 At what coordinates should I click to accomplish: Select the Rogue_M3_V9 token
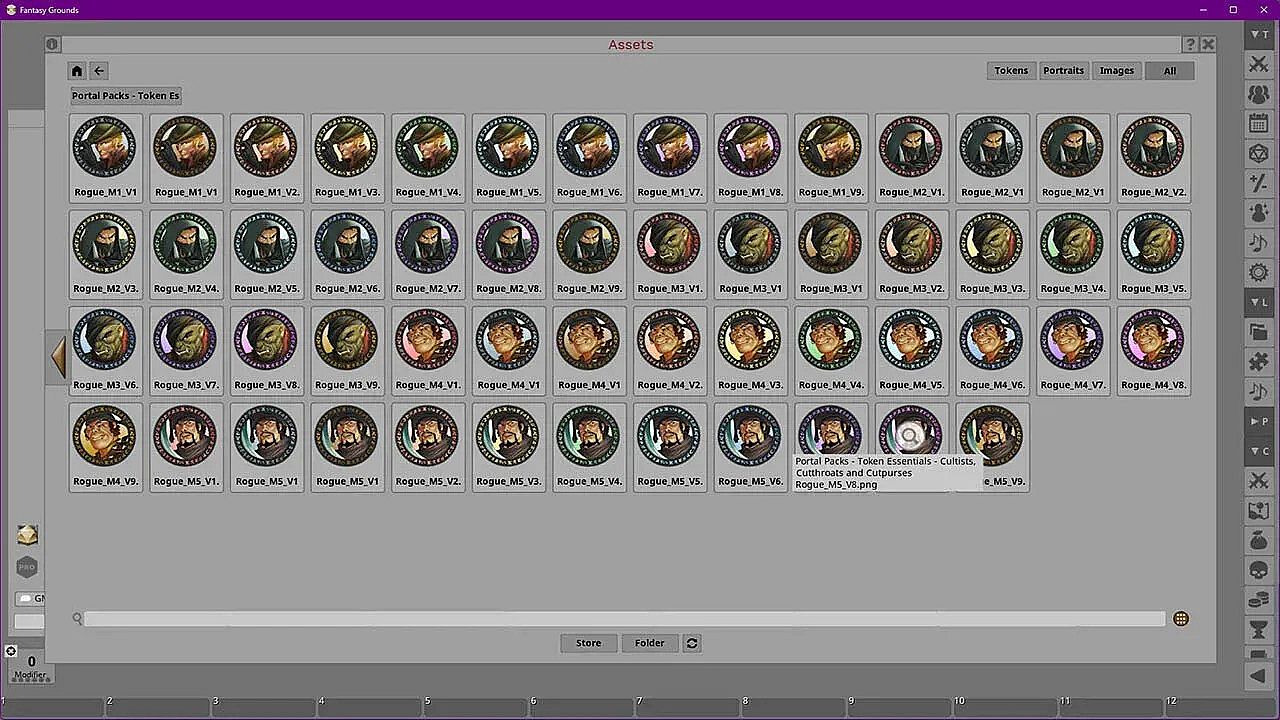click(347, 351)
